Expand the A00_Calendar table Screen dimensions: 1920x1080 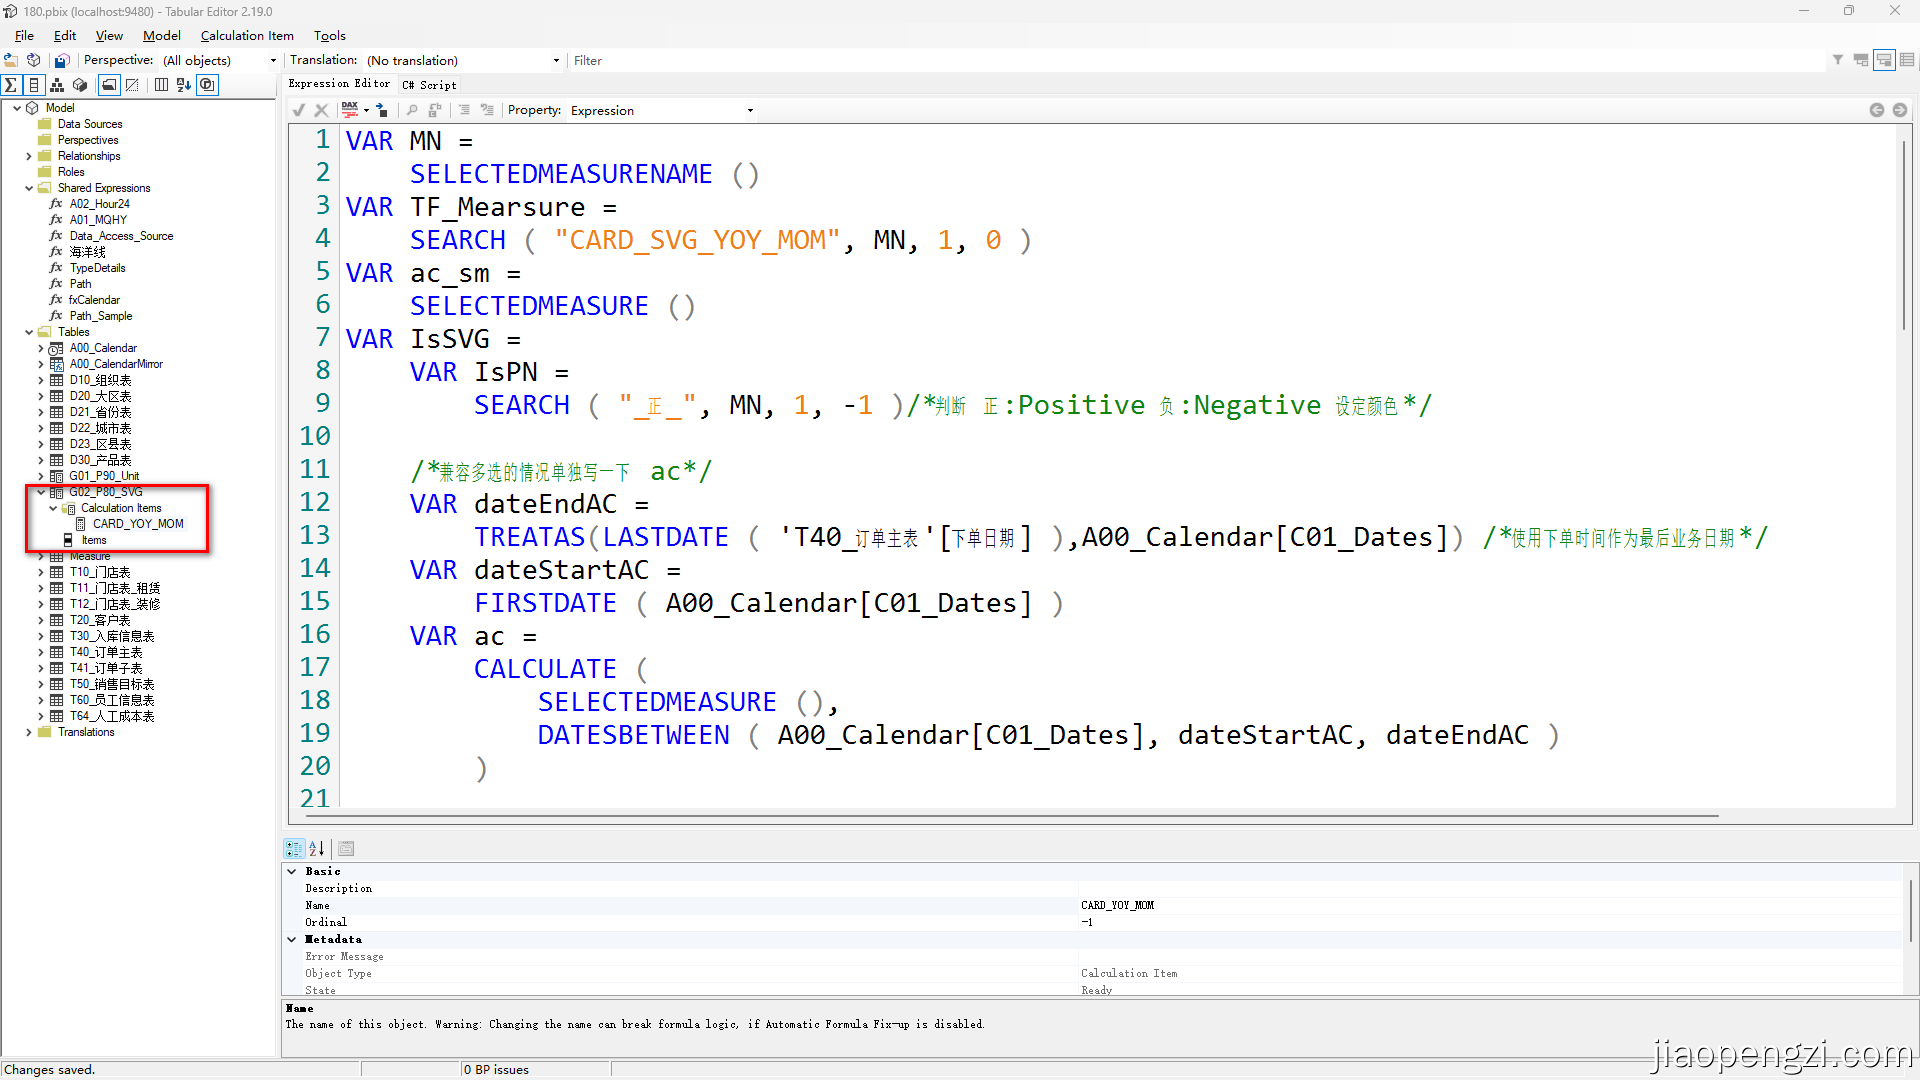[x=41, y=348]
